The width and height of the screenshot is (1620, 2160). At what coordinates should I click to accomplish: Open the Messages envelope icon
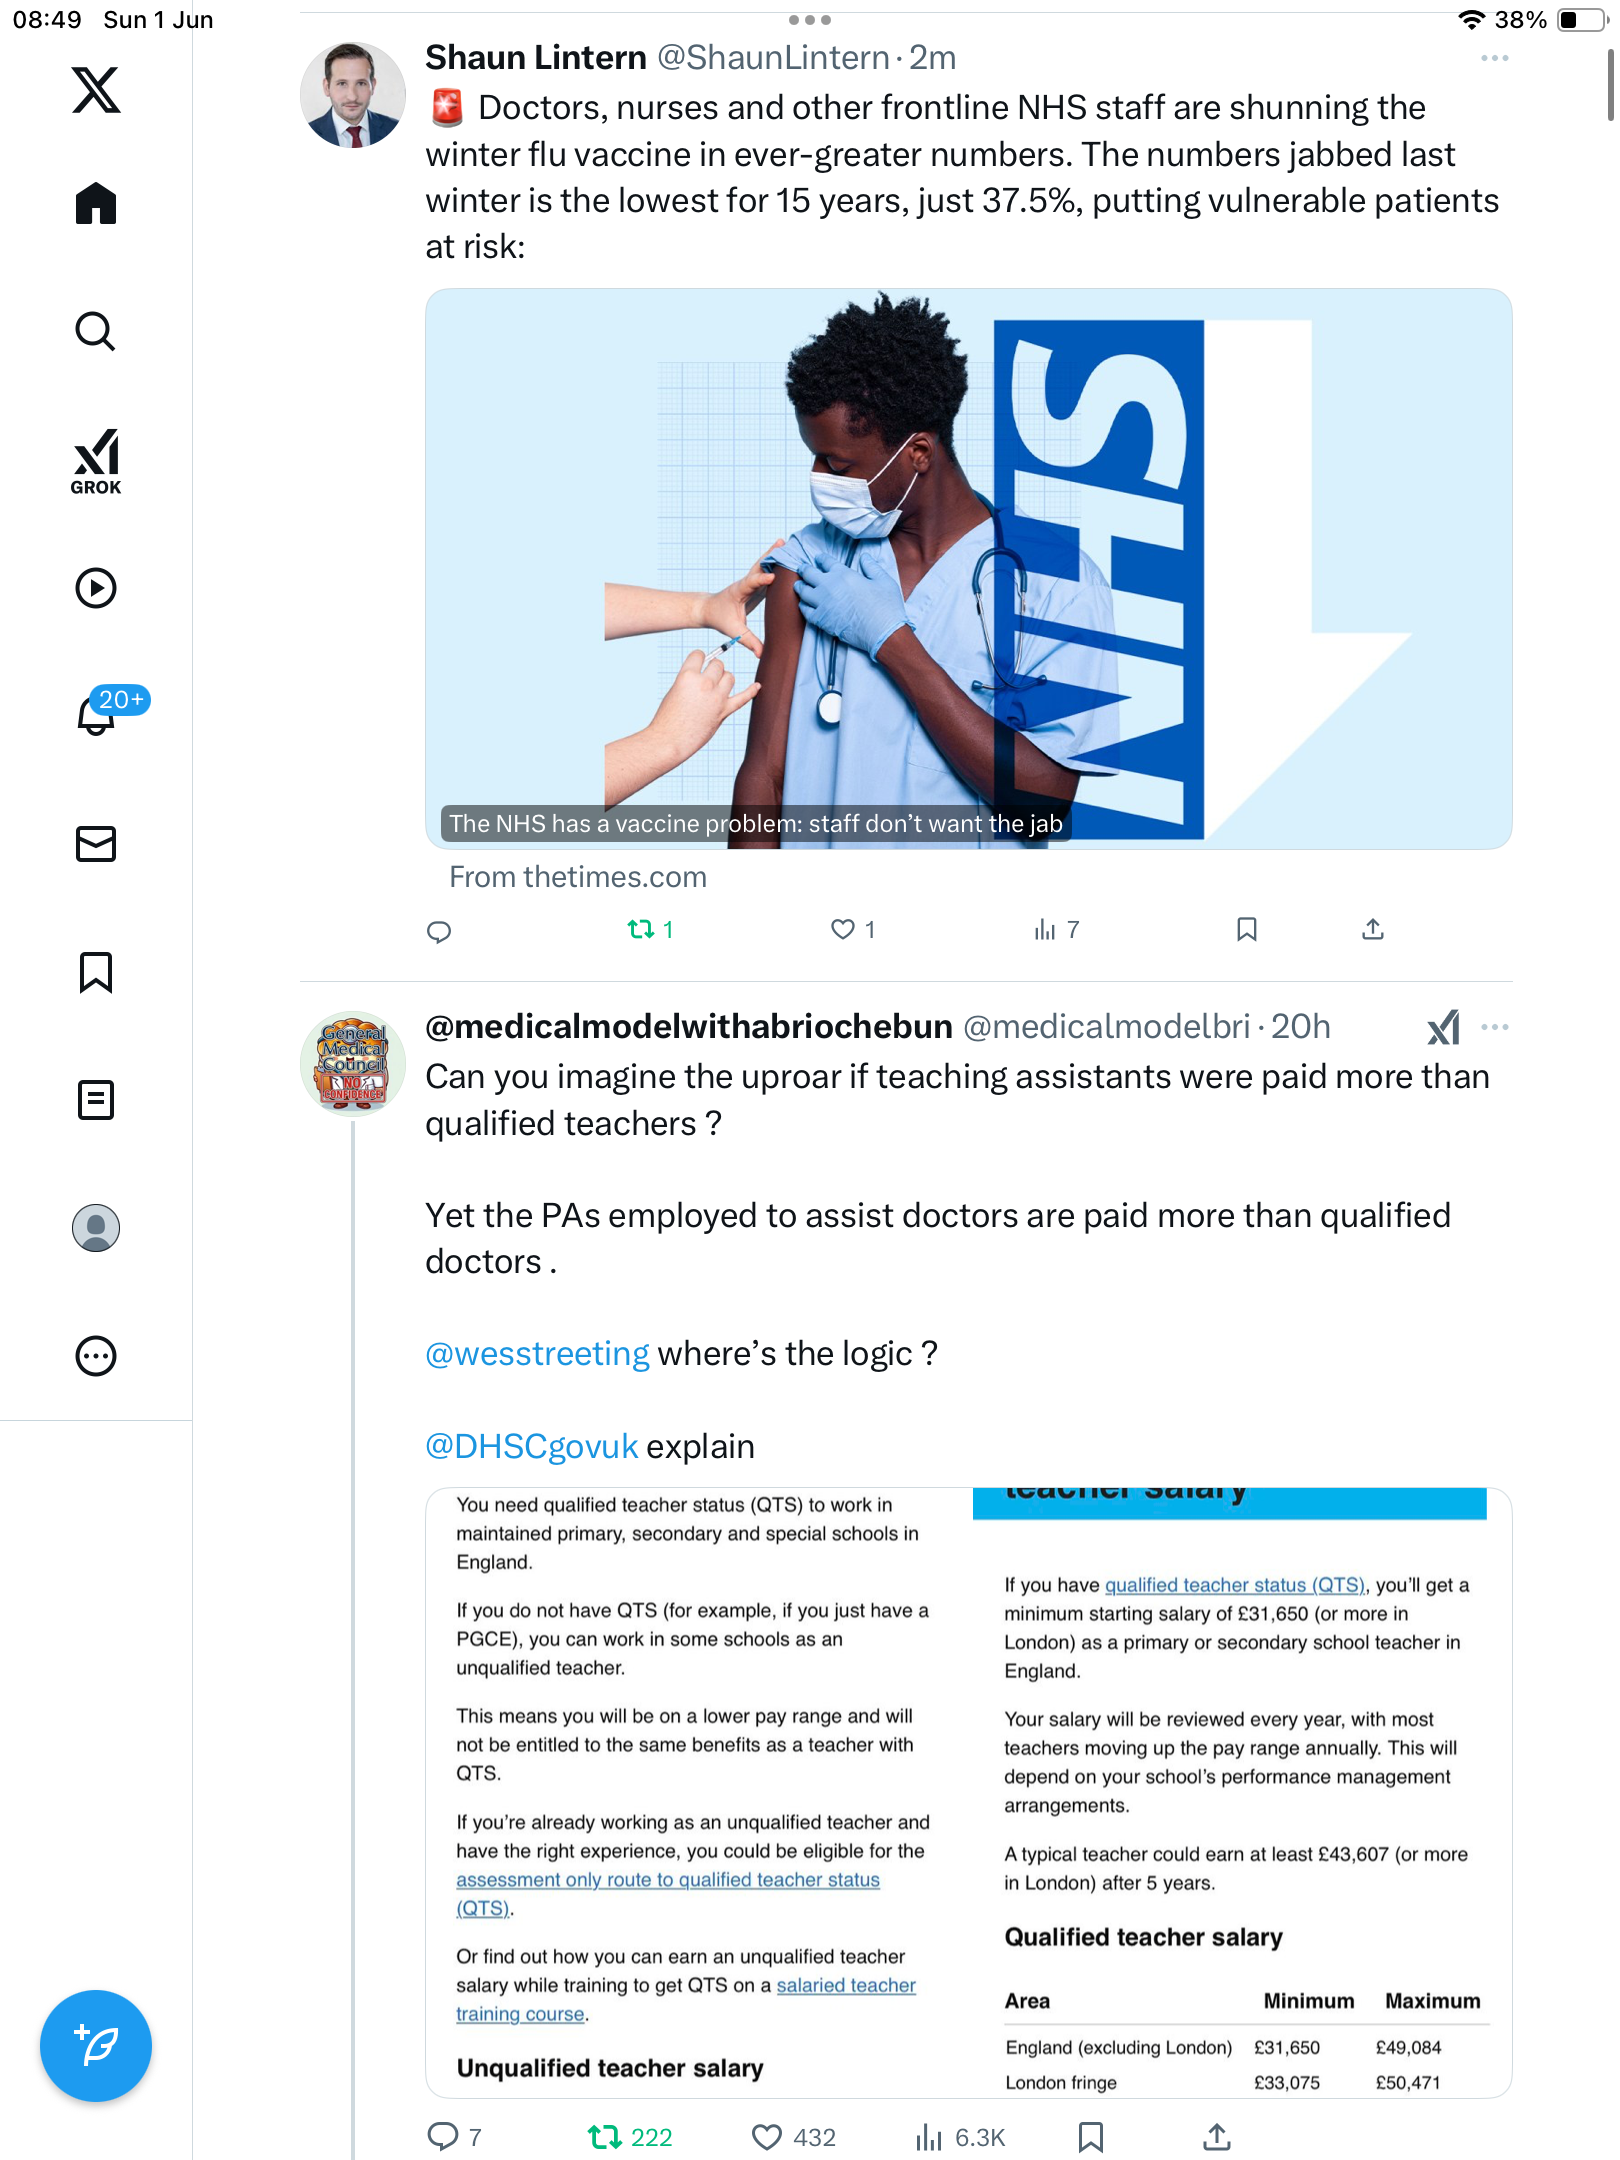click(96, 844)
